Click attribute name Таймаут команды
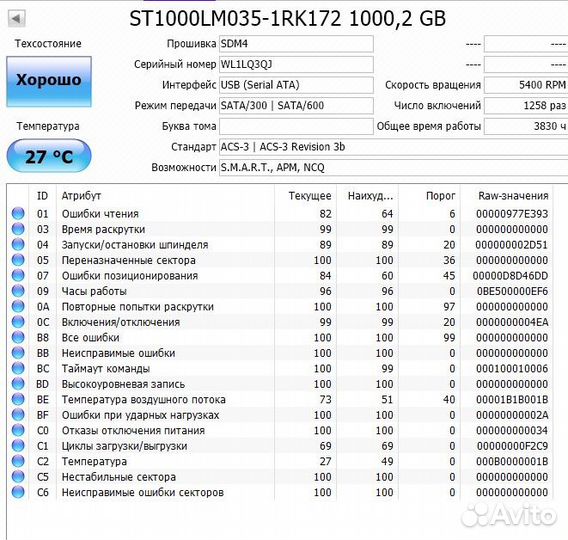568x540 pixels. 106,369
